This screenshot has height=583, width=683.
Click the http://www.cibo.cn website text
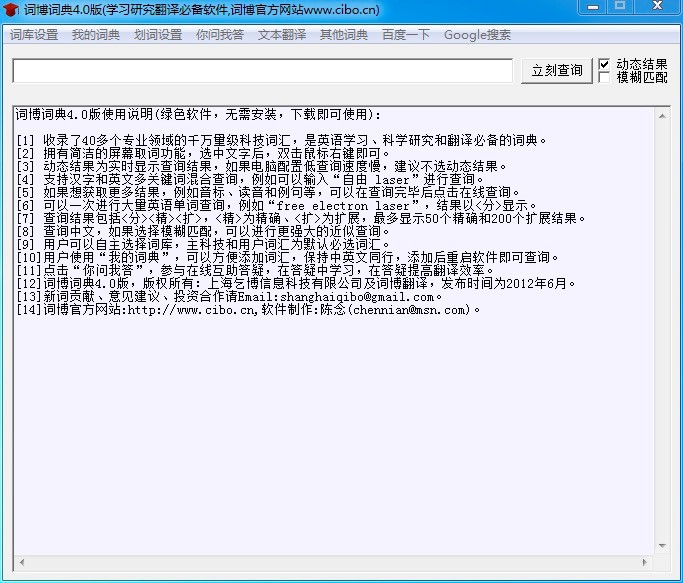[x=193, y=310]
